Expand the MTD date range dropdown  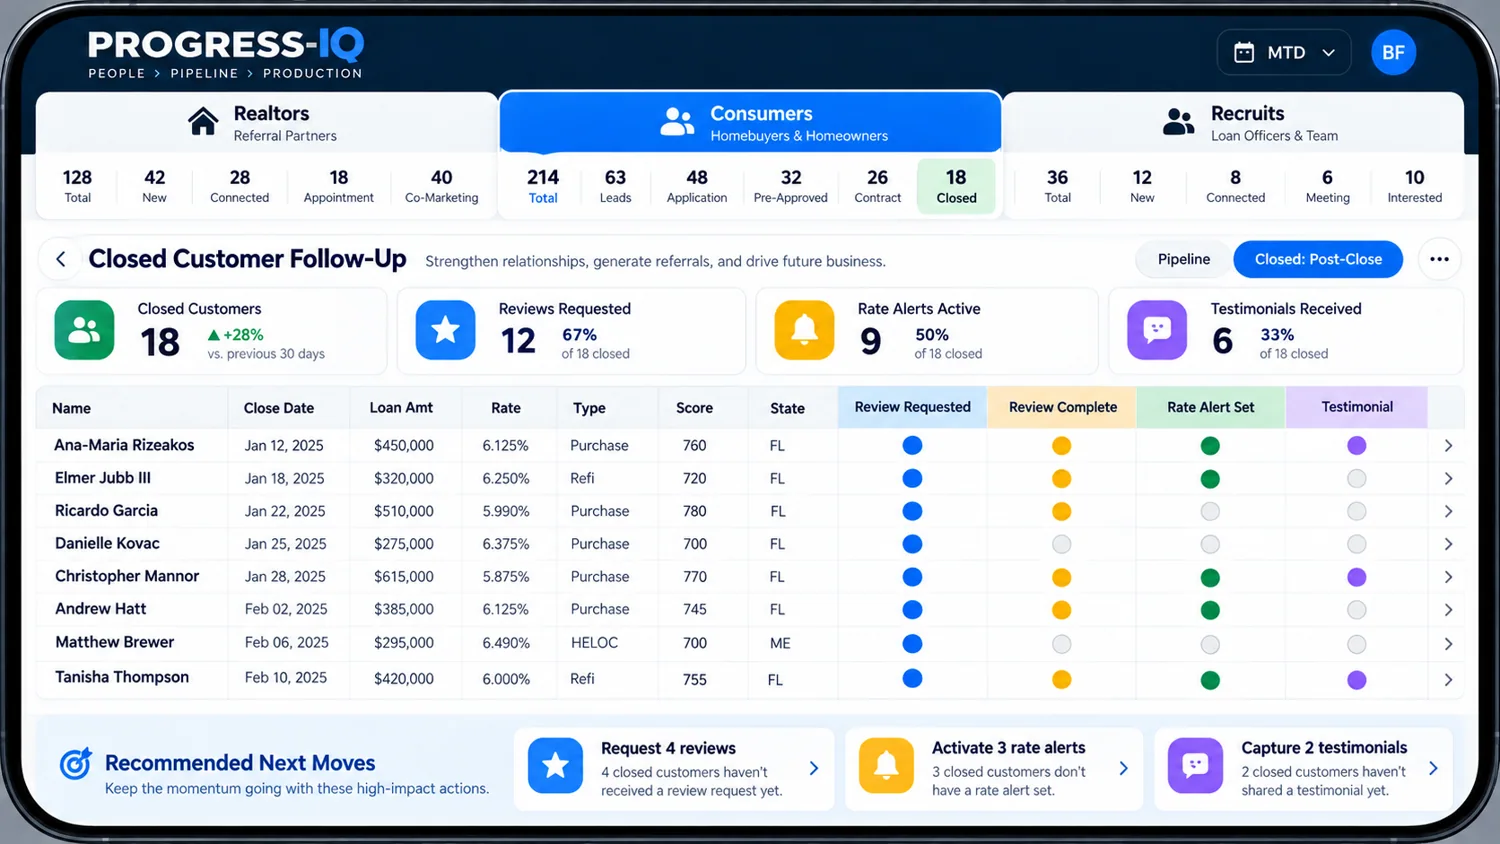tap(1284, 53)
